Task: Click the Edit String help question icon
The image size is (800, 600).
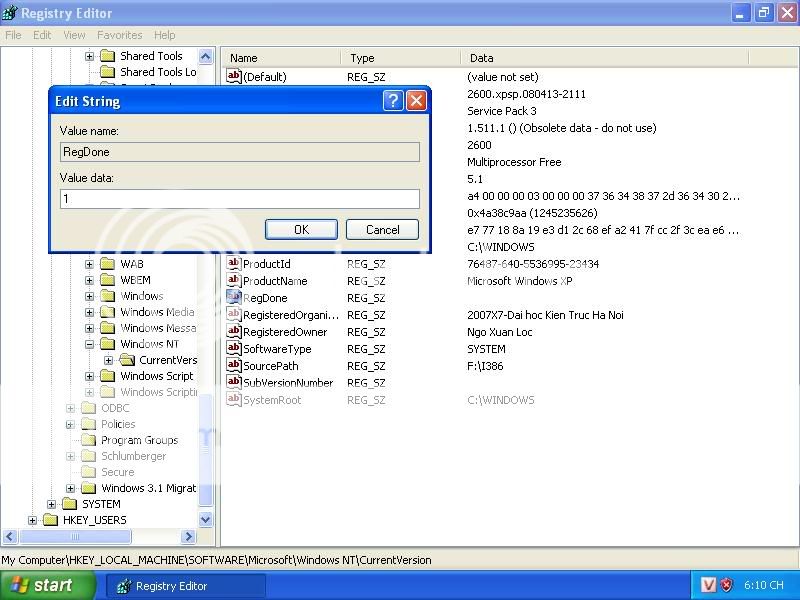Action: pos(393,101)
